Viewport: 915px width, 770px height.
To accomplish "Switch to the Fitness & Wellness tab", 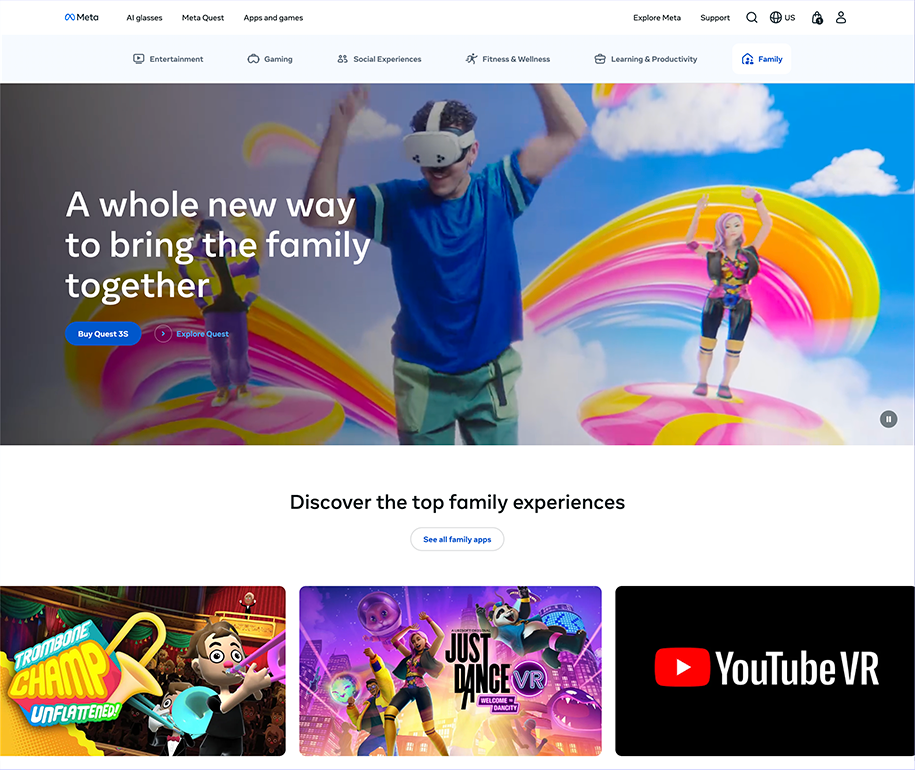I will [508, 59].
